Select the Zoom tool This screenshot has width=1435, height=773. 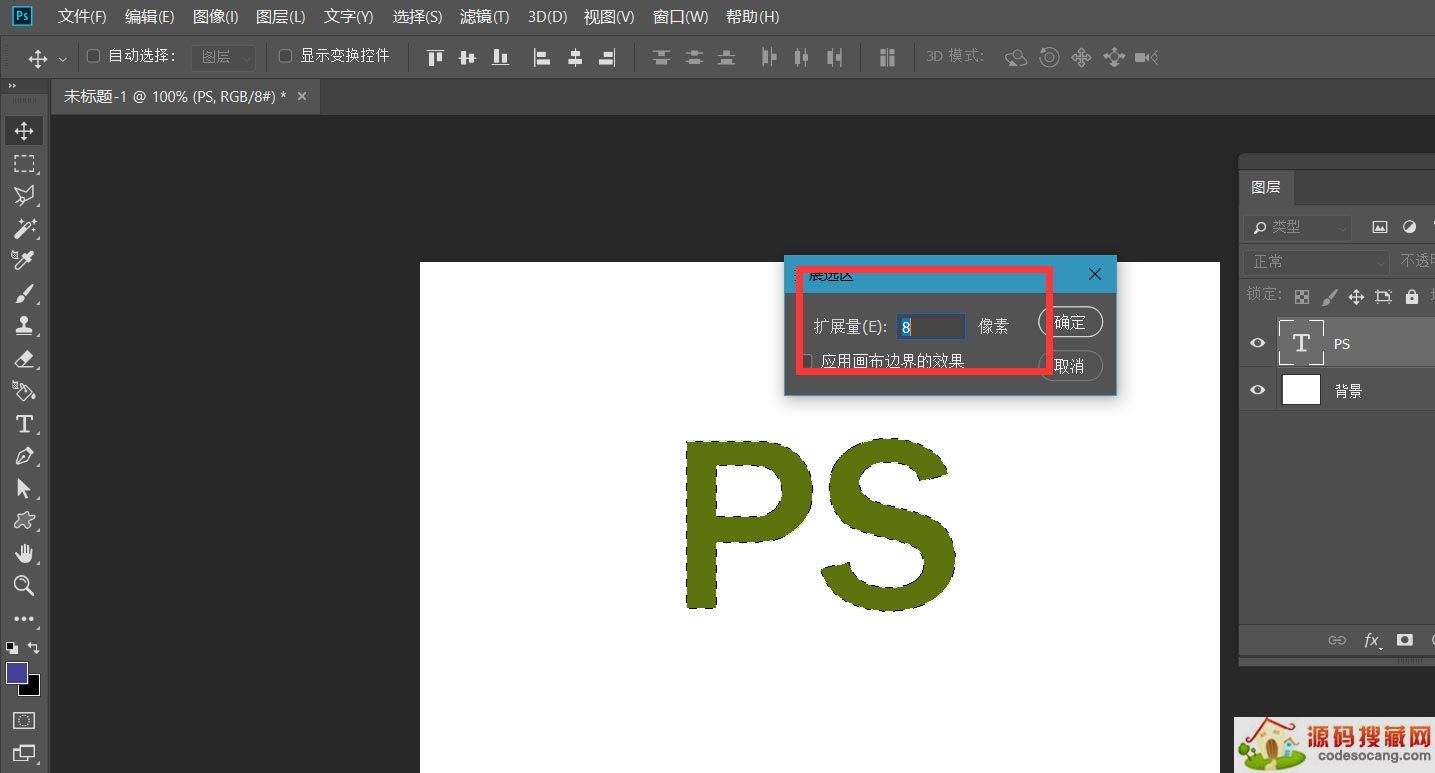coord(24,586)
